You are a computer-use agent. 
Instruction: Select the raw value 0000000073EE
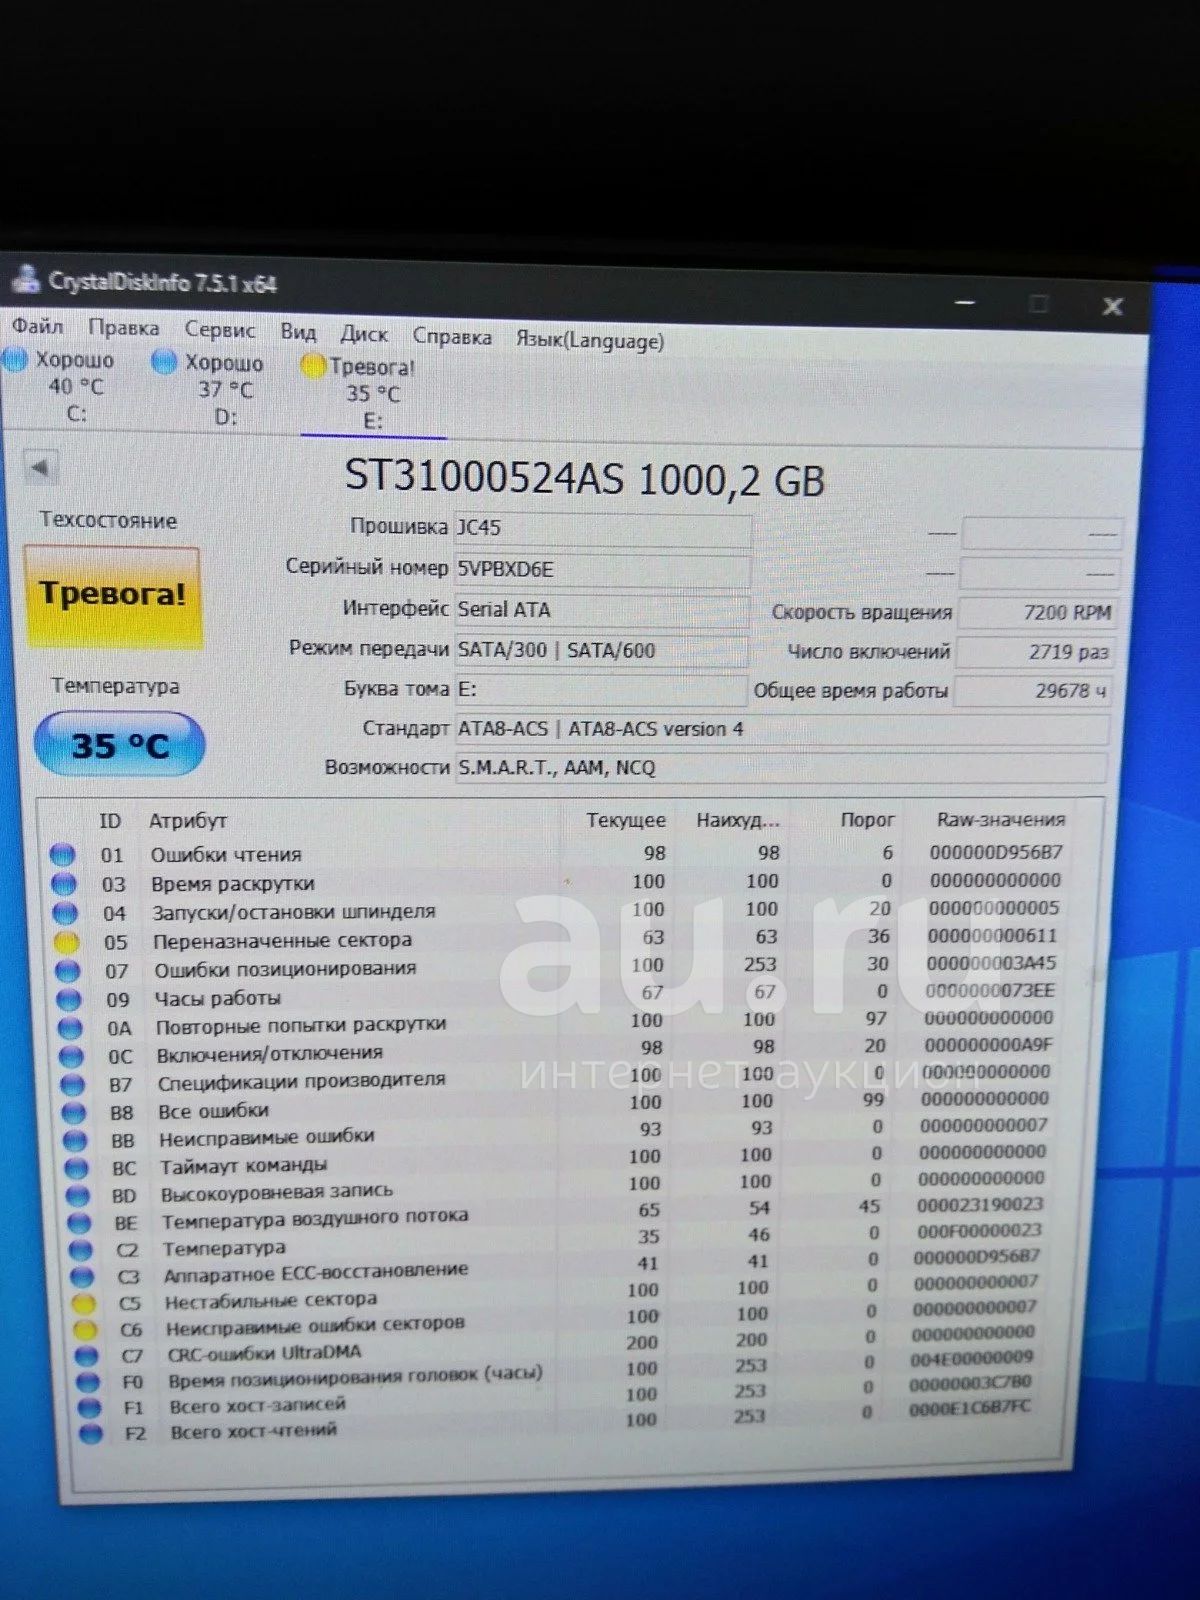989,990
